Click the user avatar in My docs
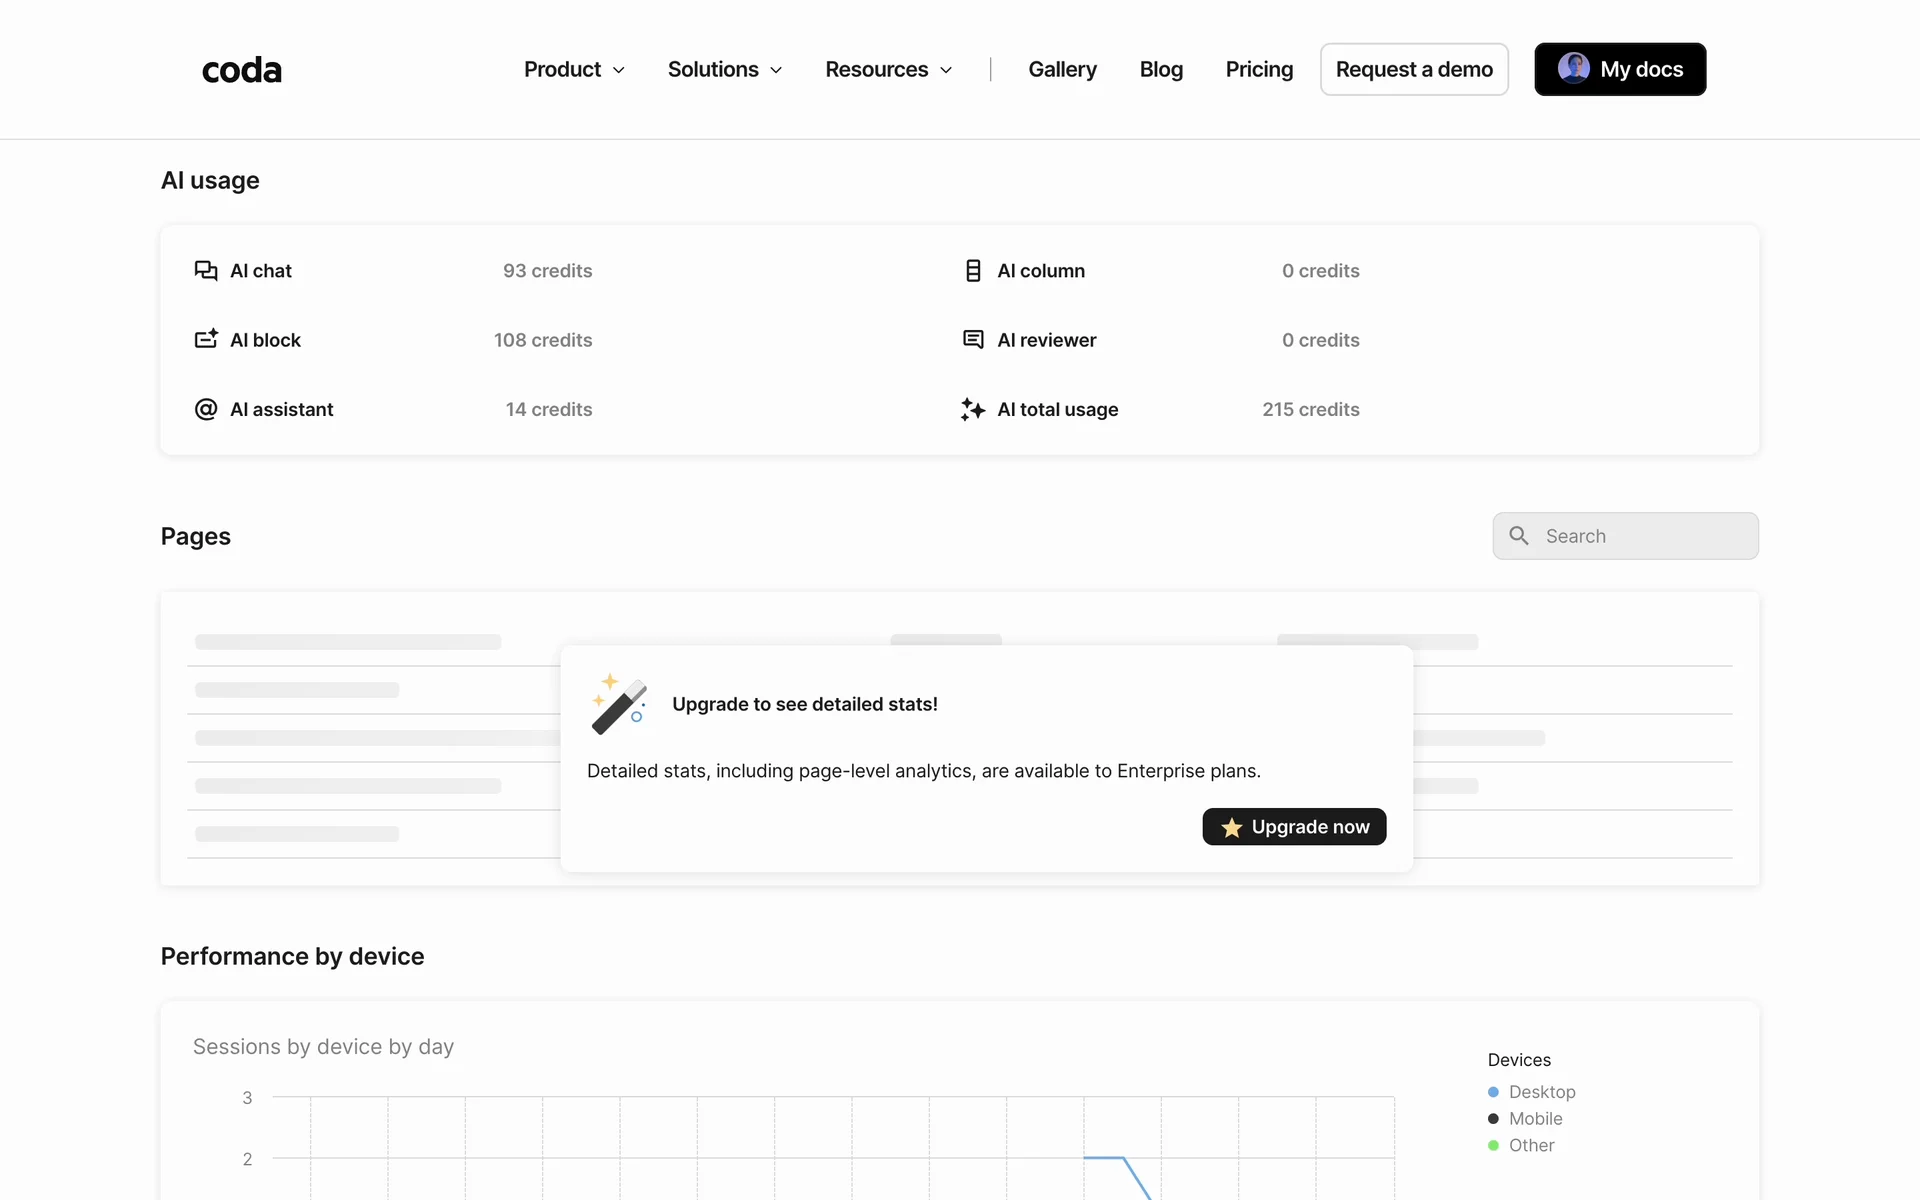1920x1200 pixels. point(1573,68)
